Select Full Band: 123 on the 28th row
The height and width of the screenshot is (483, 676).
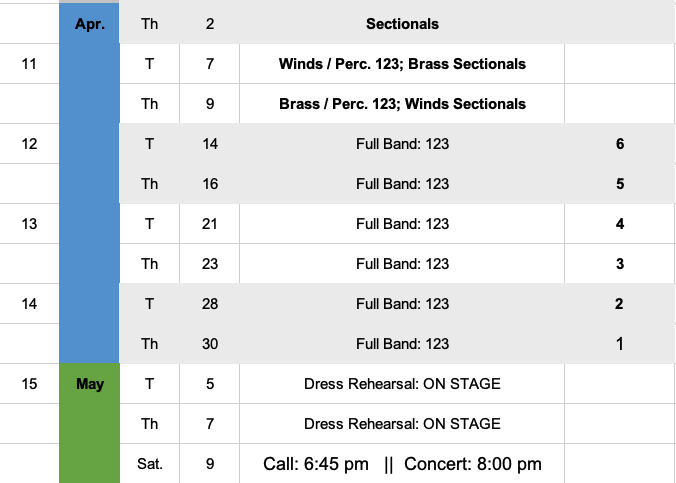(402, 304)
